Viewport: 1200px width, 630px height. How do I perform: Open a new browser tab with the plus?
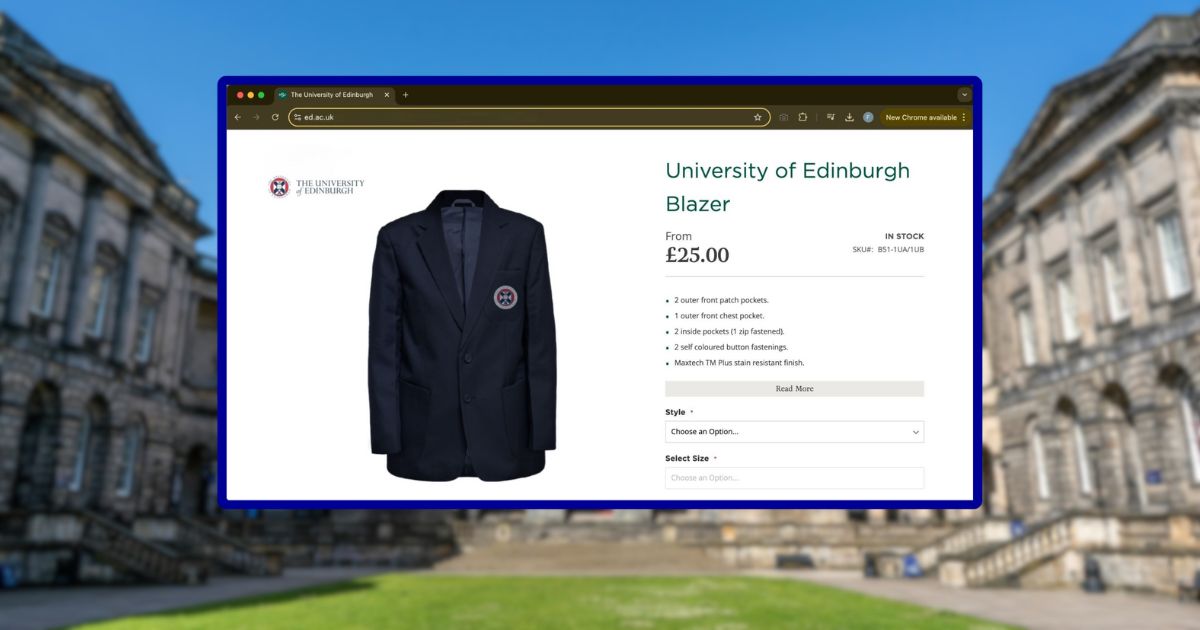tap(405, 95)
